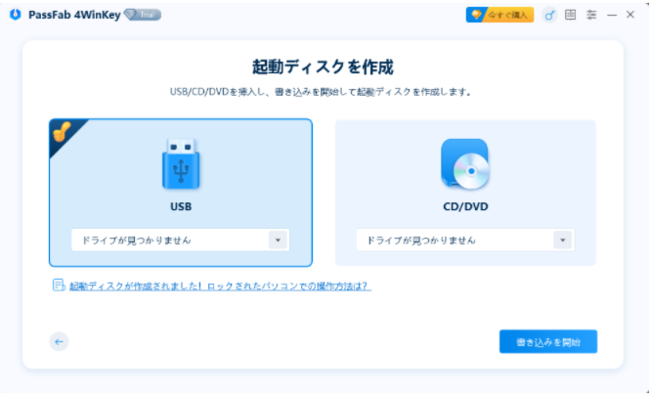Viewport: 650px width, 397px height.
Task: Select the CD/DVD boot media option card
Action: (x=466, y=193)
